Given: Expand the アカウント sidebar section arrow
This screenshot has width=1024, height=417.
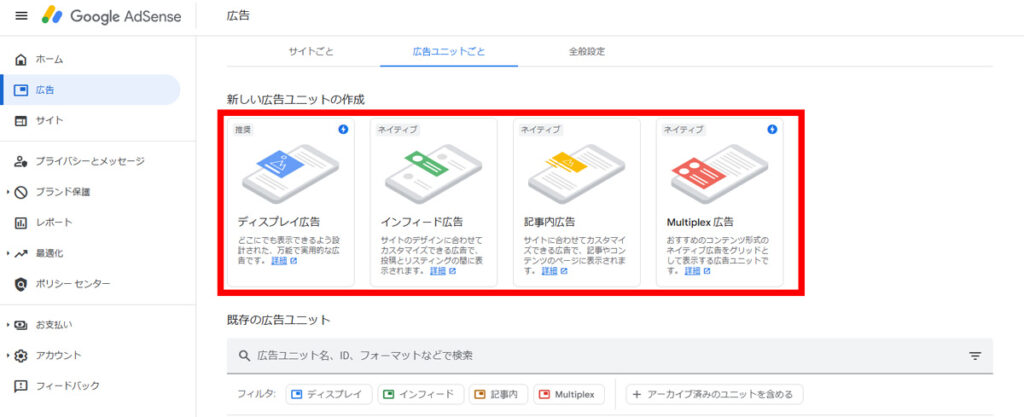Looking at the screenshot, I should [x=7, y=356].
